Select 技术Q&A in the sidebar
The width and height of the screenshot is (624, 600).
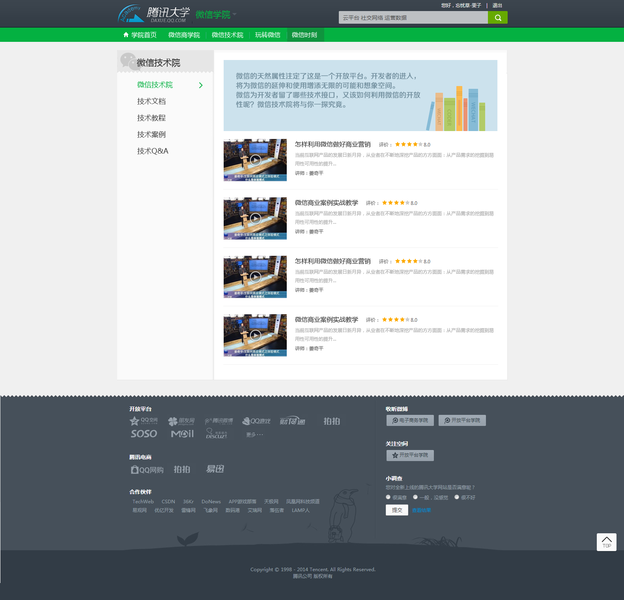click(x=153, y=151)
